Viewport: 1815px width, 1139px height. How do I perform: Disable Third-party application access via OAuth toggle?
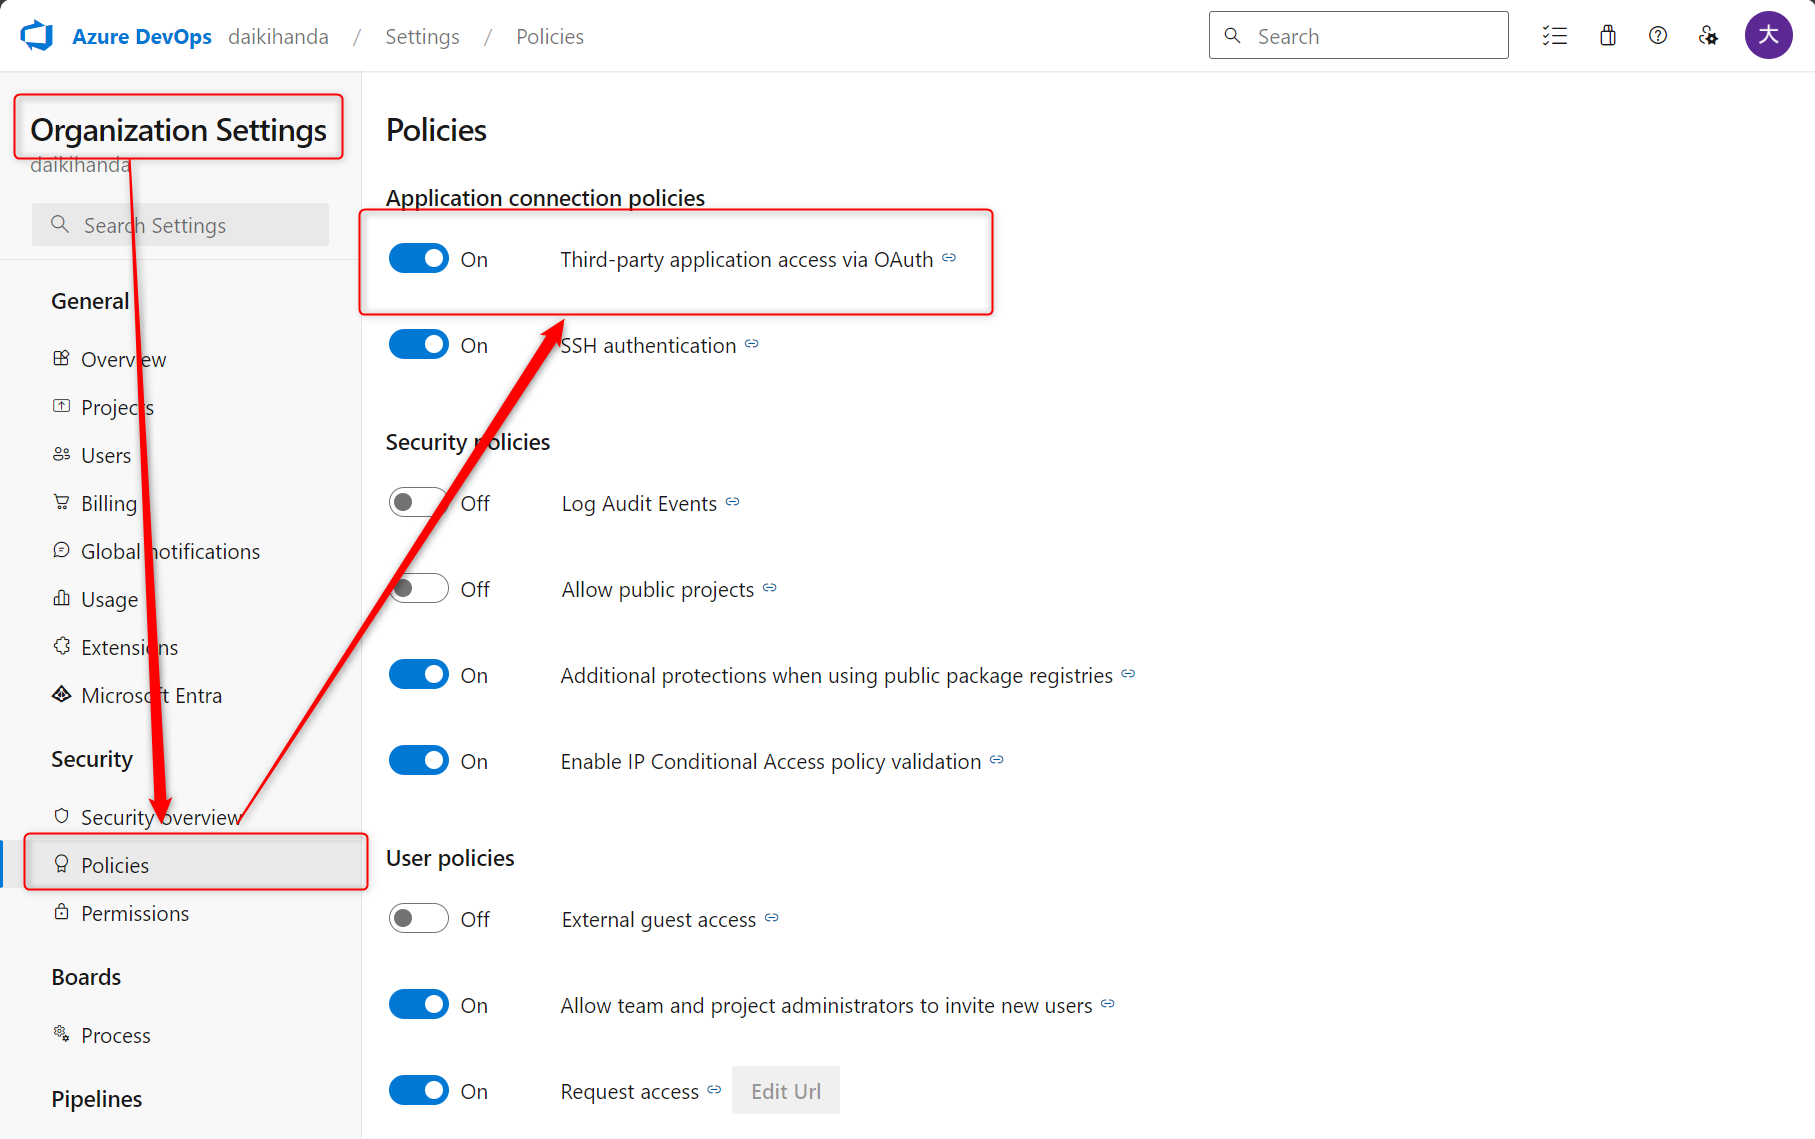(419, 259)
